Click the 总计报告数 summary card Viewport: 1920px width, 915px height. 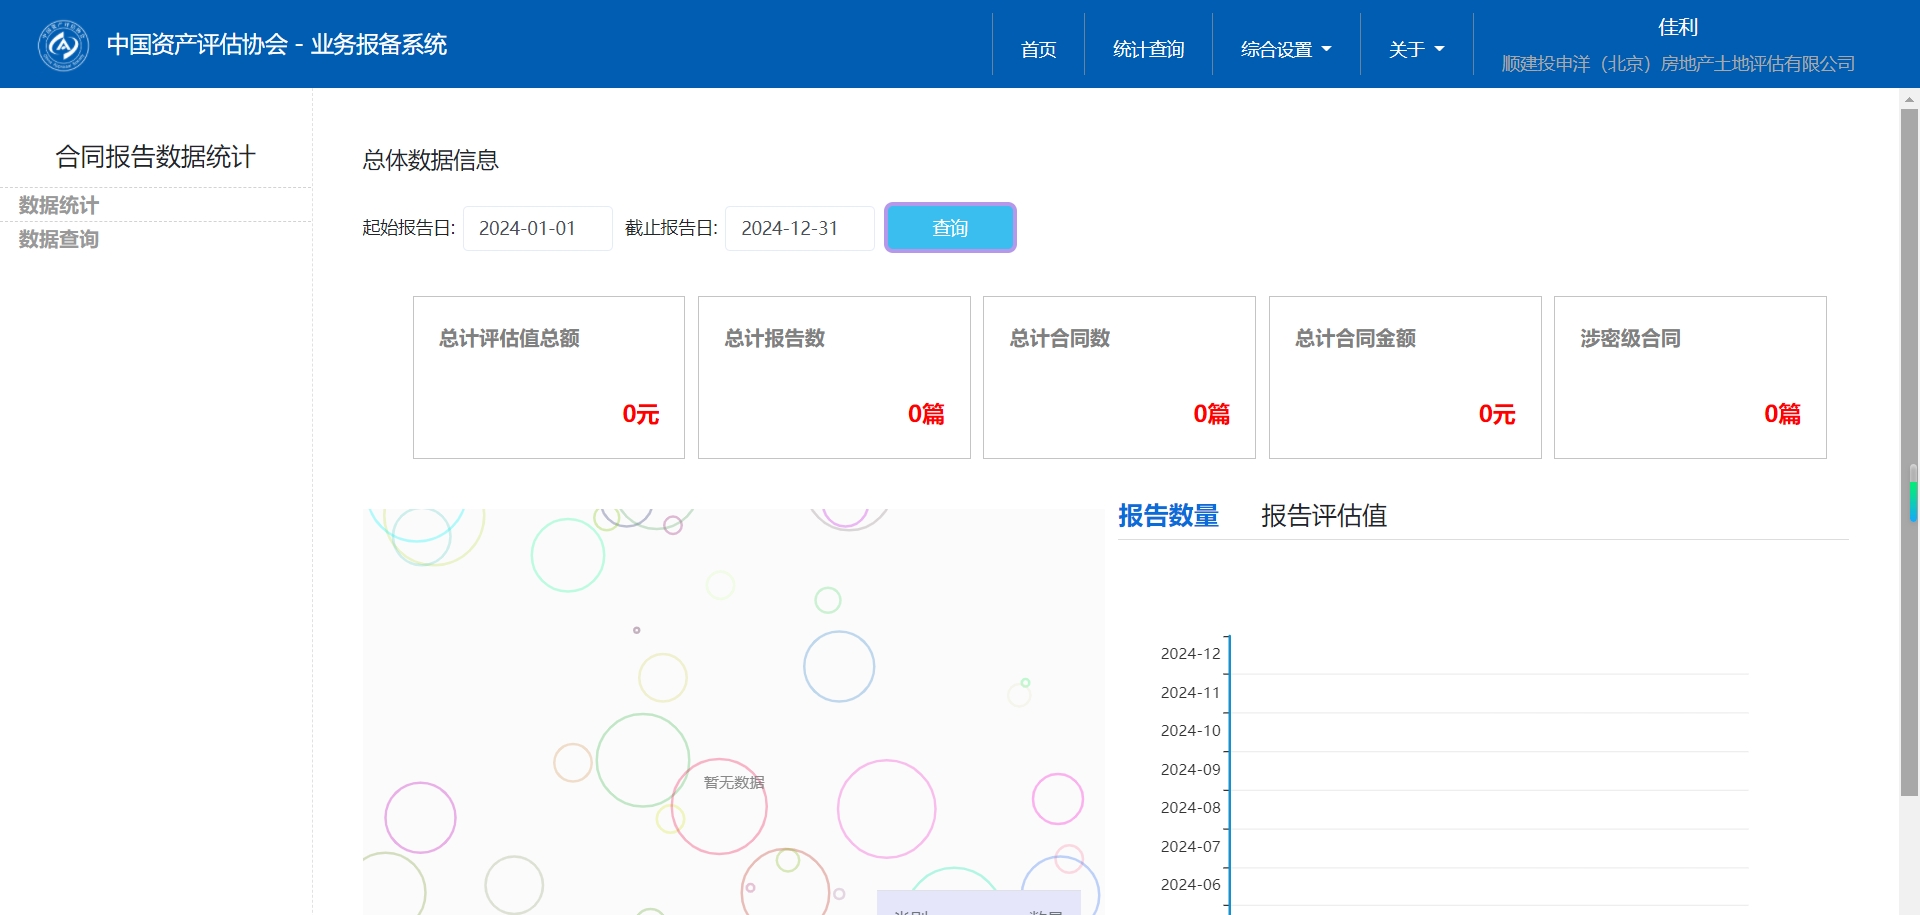point(833,377)
